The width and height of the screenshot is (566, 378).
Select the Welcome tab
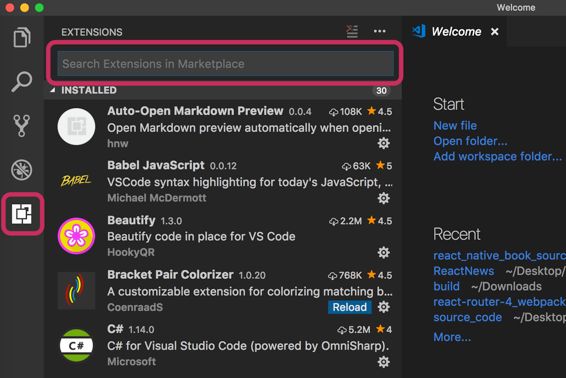[x=456, y=32]
